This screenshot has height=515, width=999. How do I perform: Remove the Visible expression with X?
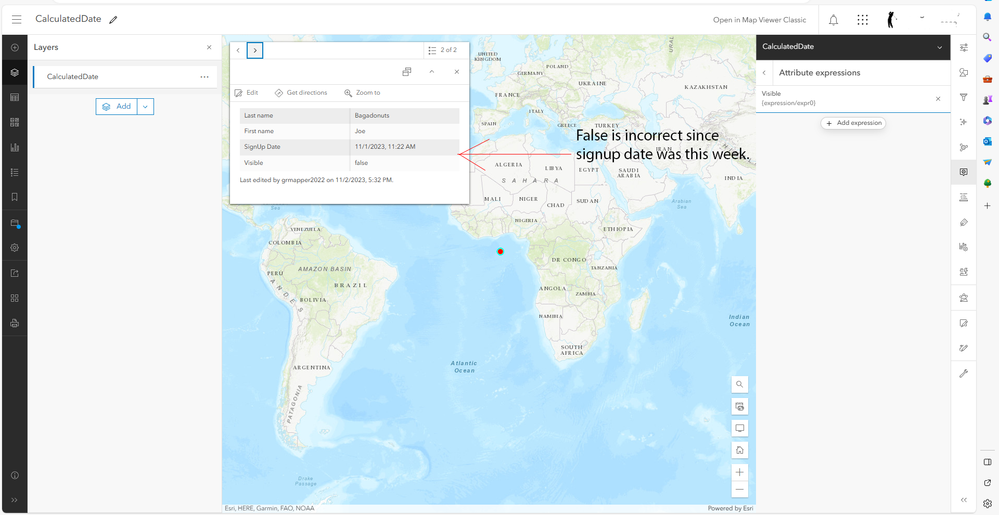938,99
